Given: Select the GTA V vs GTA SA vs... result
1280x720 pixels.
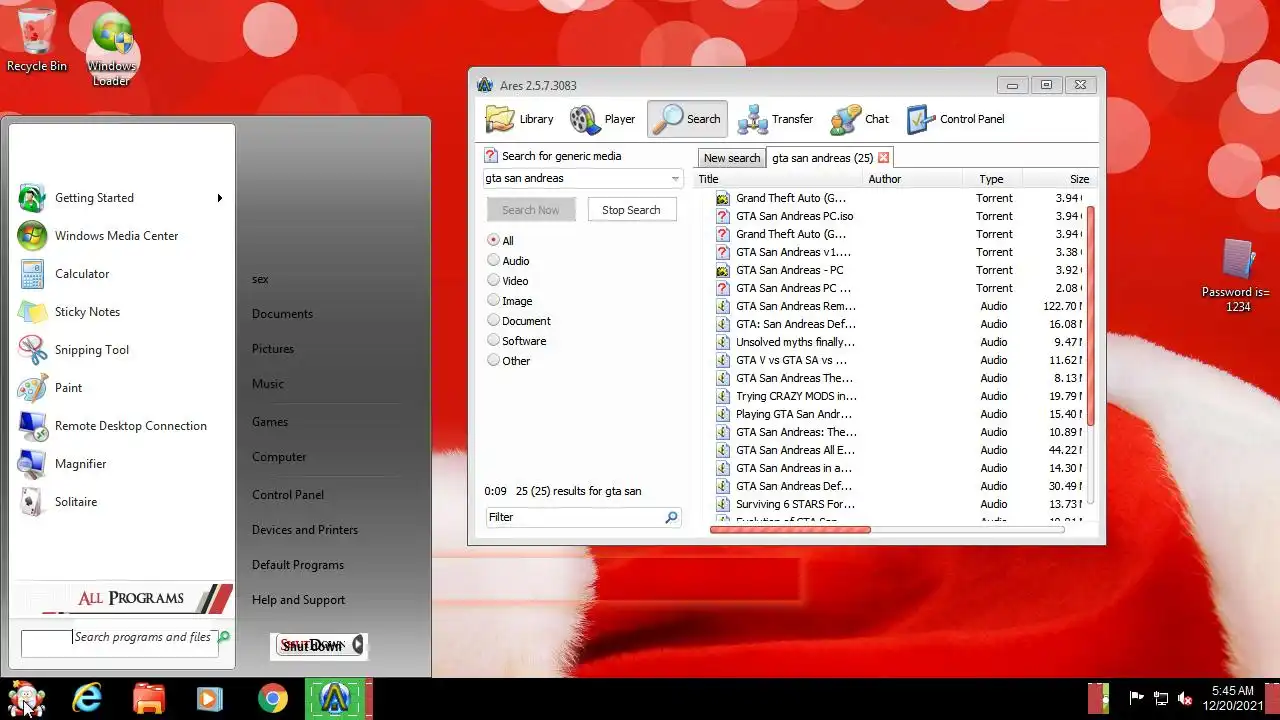Looking at the screenshot, I should (791, 360).
